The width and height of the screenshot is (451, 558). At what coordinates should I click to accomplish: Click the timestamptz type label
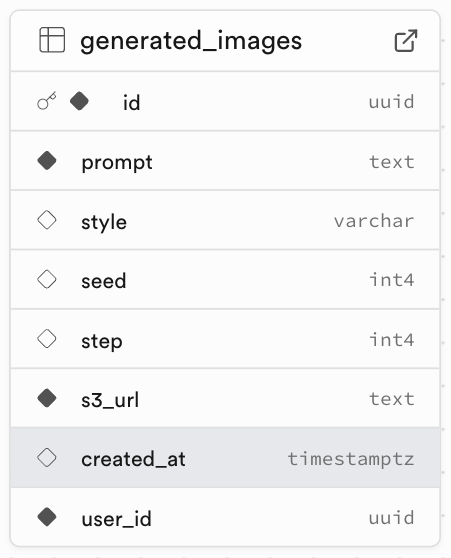click(351, 459)
